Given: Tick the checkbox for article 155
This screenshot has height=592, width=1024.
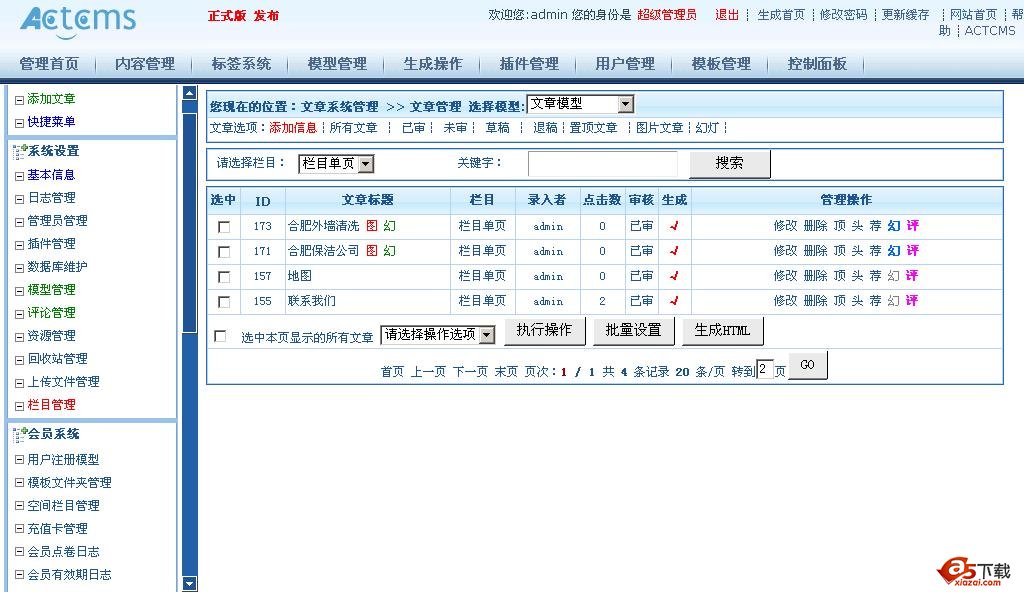Looking at the screenshot, I should [224, 302].
